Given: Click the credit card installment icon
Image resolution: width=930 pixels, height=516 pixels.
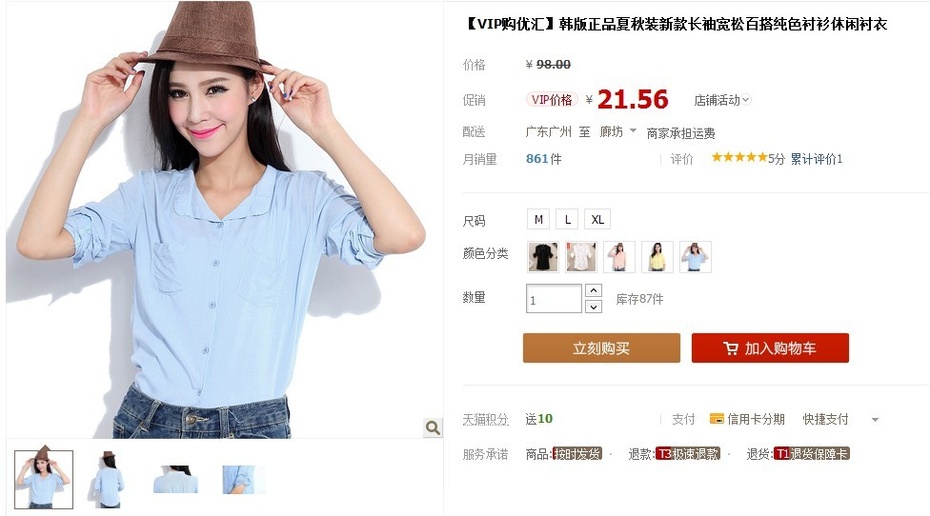Looking at the screenshot, I should point(716,419).
